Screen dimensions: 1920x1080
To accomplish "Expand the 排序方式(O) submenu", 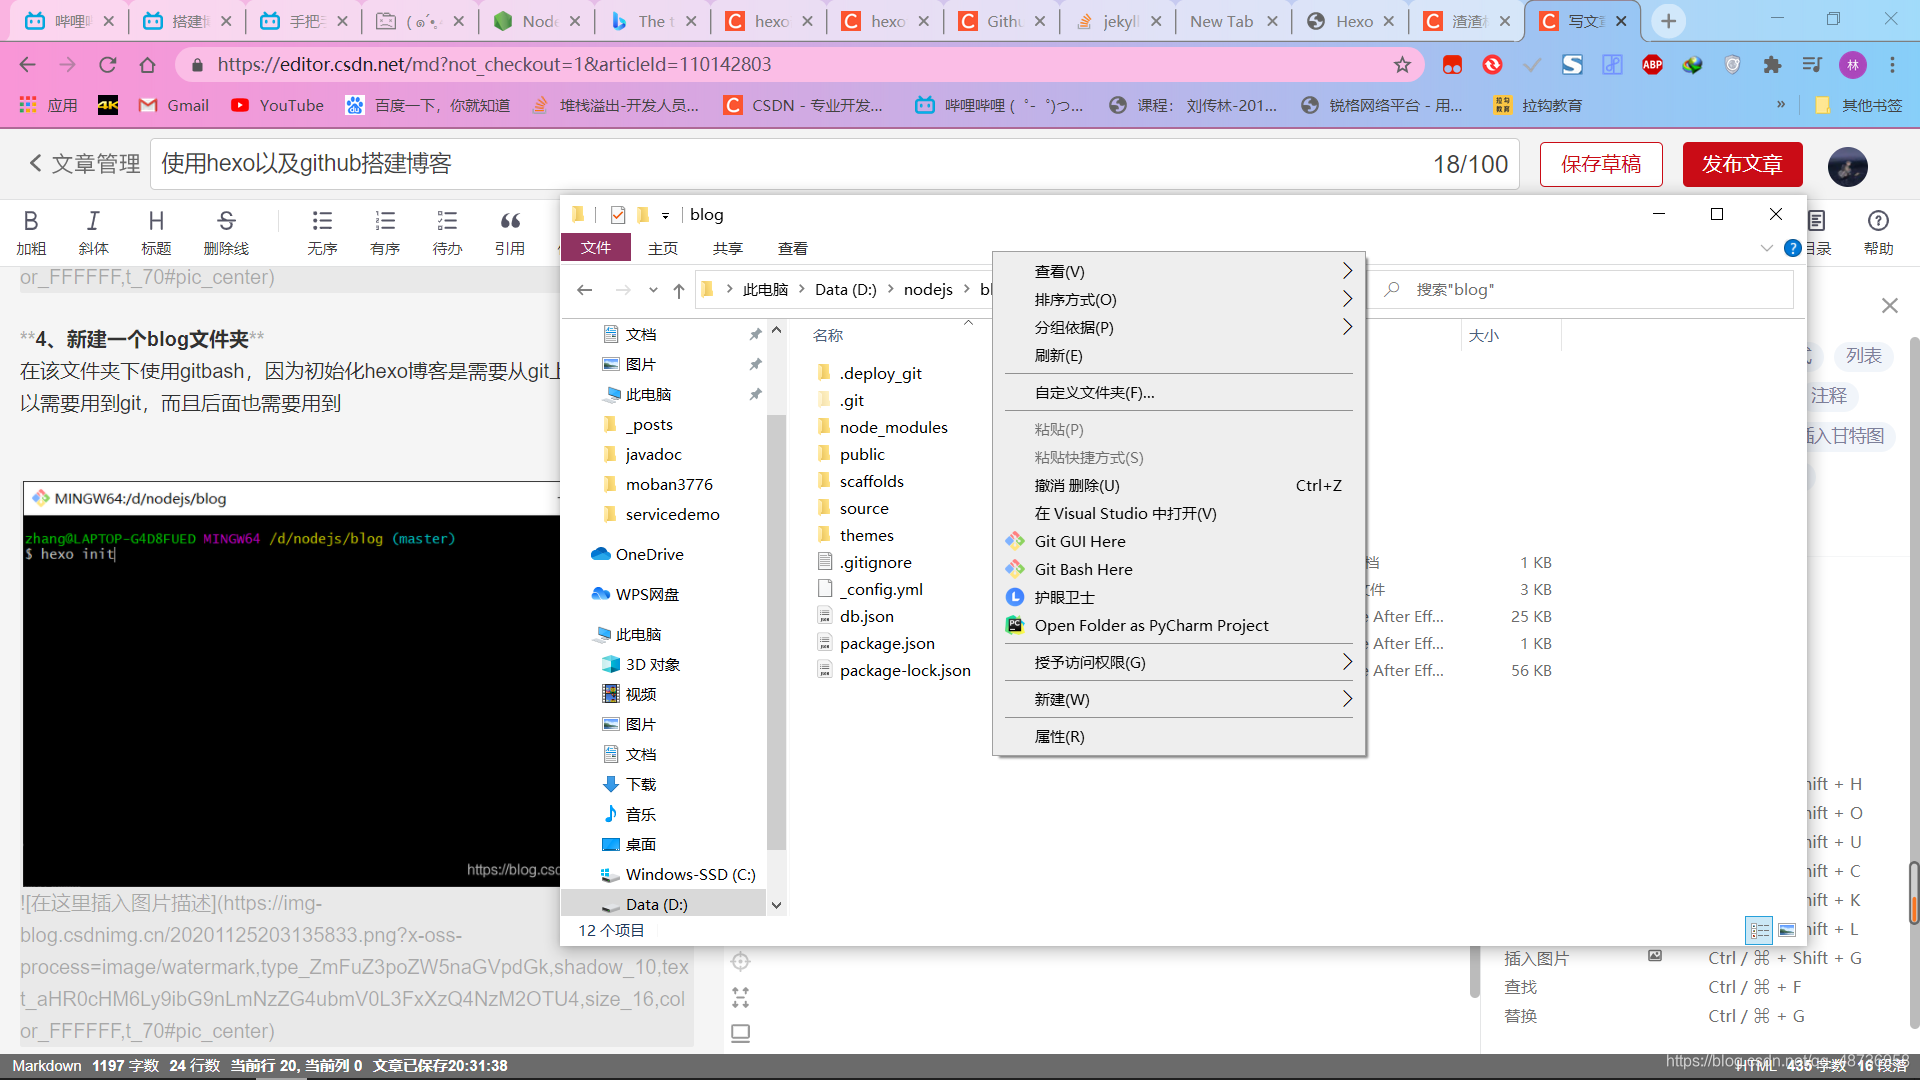I will click(1347, 299).
